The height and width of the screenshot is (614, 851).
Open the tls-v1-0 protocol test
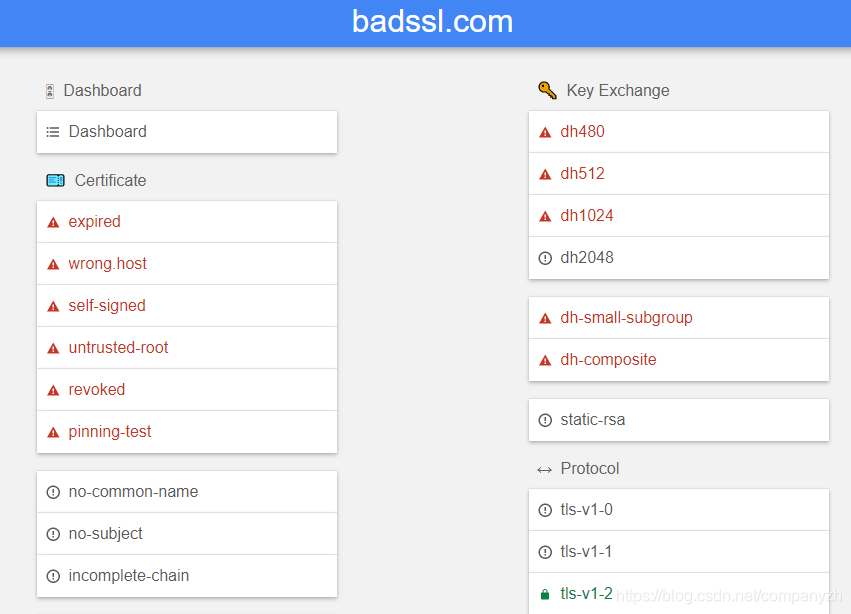point(586,510)
